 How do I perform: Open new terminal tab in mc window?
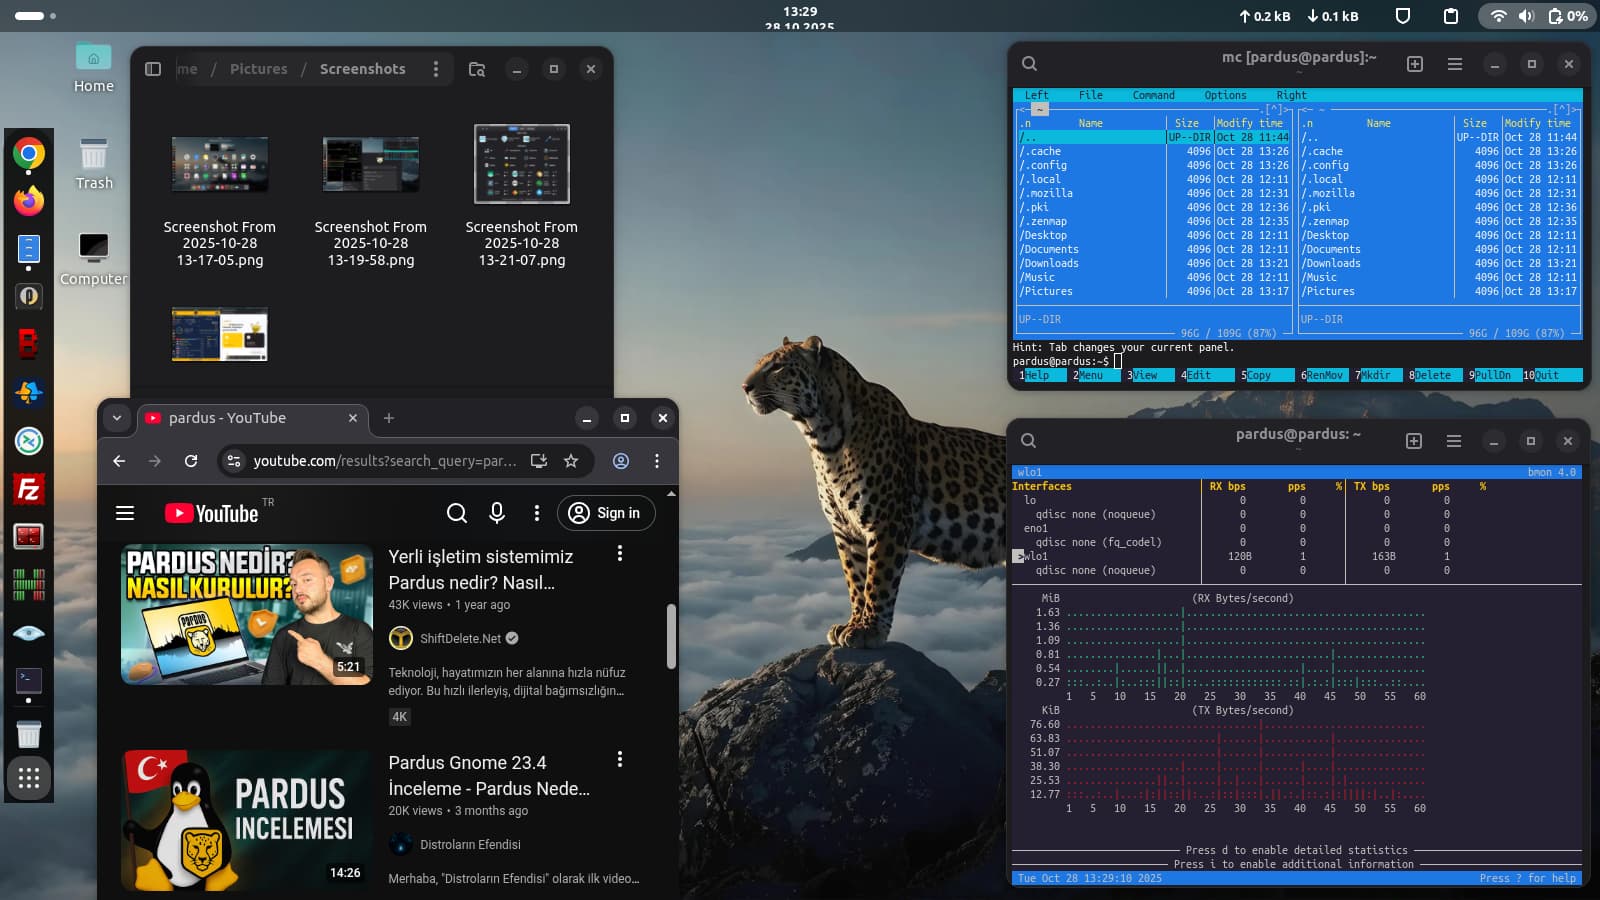click(1415, 64)
